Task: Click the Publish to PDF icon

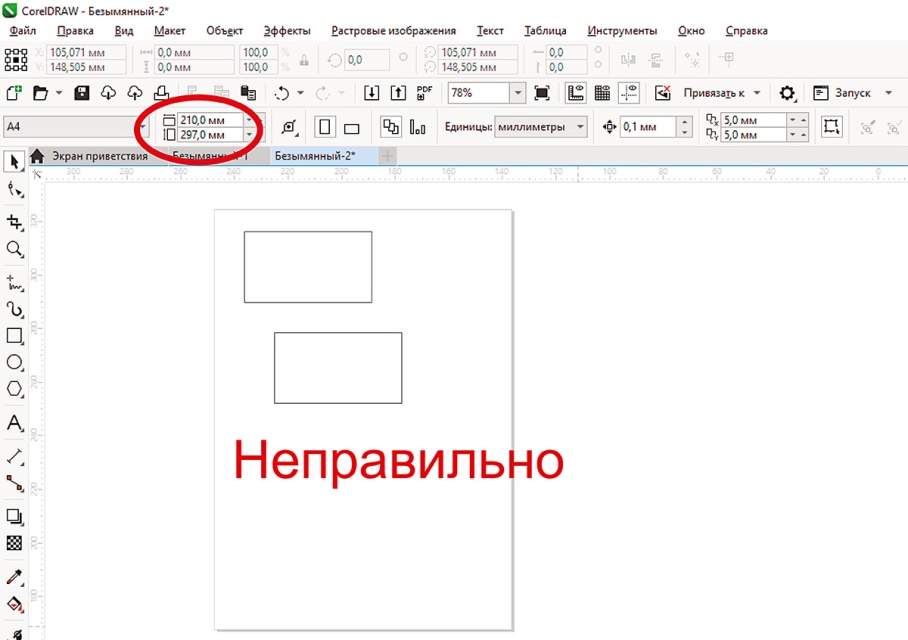Action: tap(424, 93)
